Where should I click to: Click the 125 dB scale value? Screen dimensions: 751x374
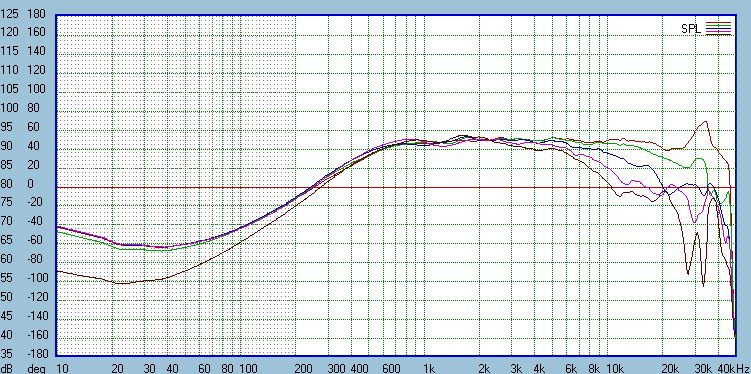tap(9, 14)
